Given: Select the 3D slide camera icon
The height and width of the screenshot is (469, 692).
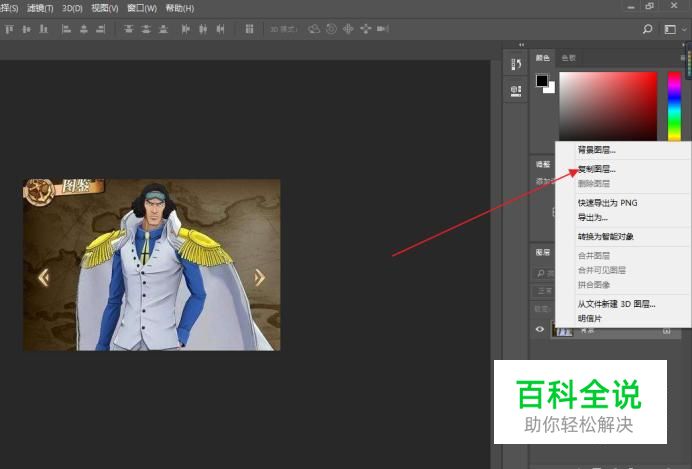Looking at the screenshot, I should click(x=365, y=29).
